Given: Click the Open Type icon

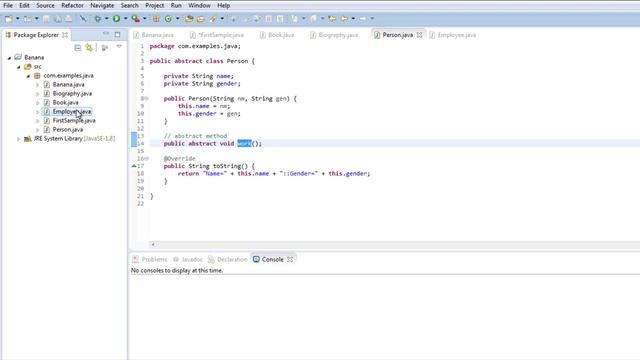Looking at the screenshot, I should [x=189, y=19].
